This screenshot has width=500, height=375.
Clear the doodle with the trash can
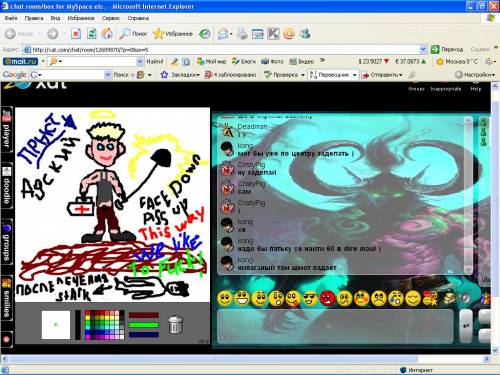pyautogui.click(x=175, y=324)
